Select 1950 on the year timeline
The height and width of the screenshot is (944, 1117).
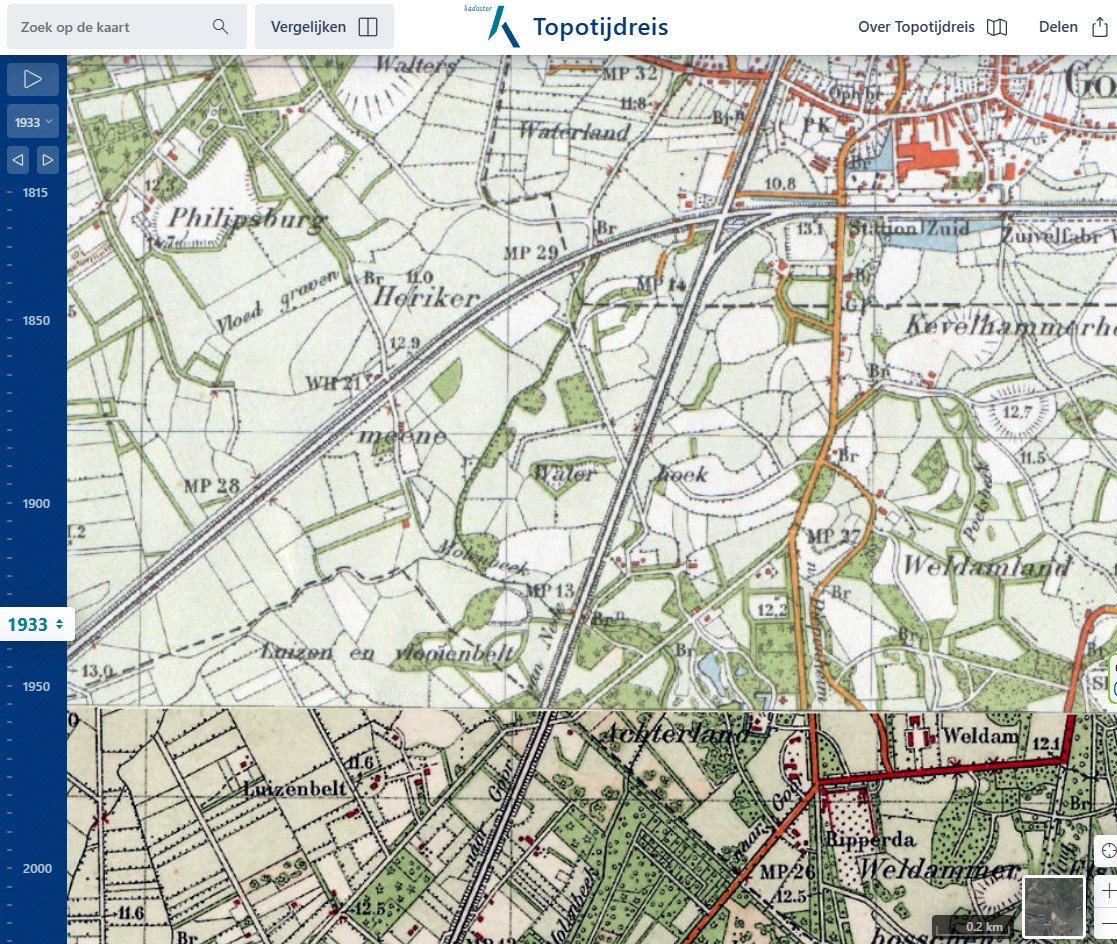click(35, 687)
